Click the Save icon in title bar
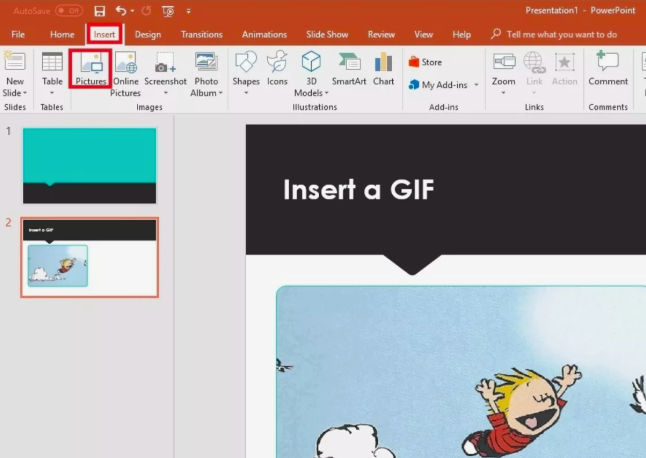646x458 pixels. tap(99, 10)
